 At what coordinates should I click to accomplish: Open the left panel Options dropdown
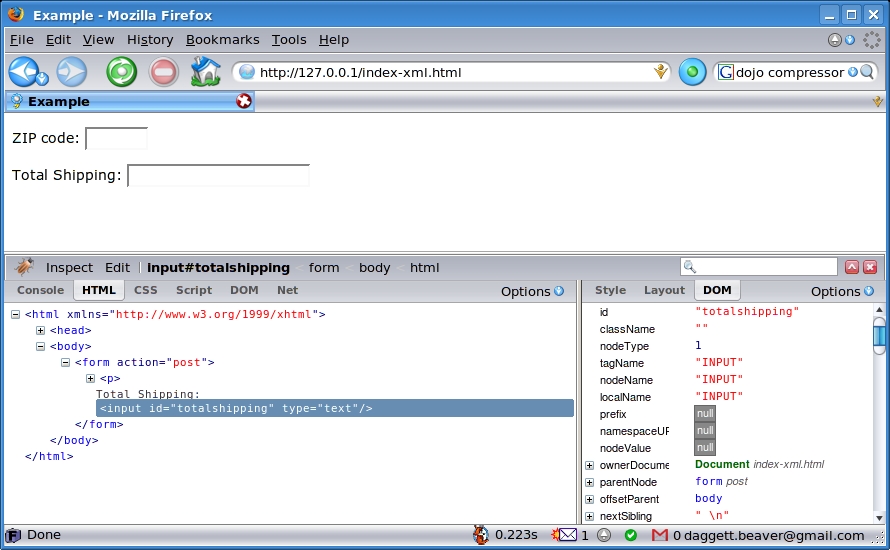(532, 291)
